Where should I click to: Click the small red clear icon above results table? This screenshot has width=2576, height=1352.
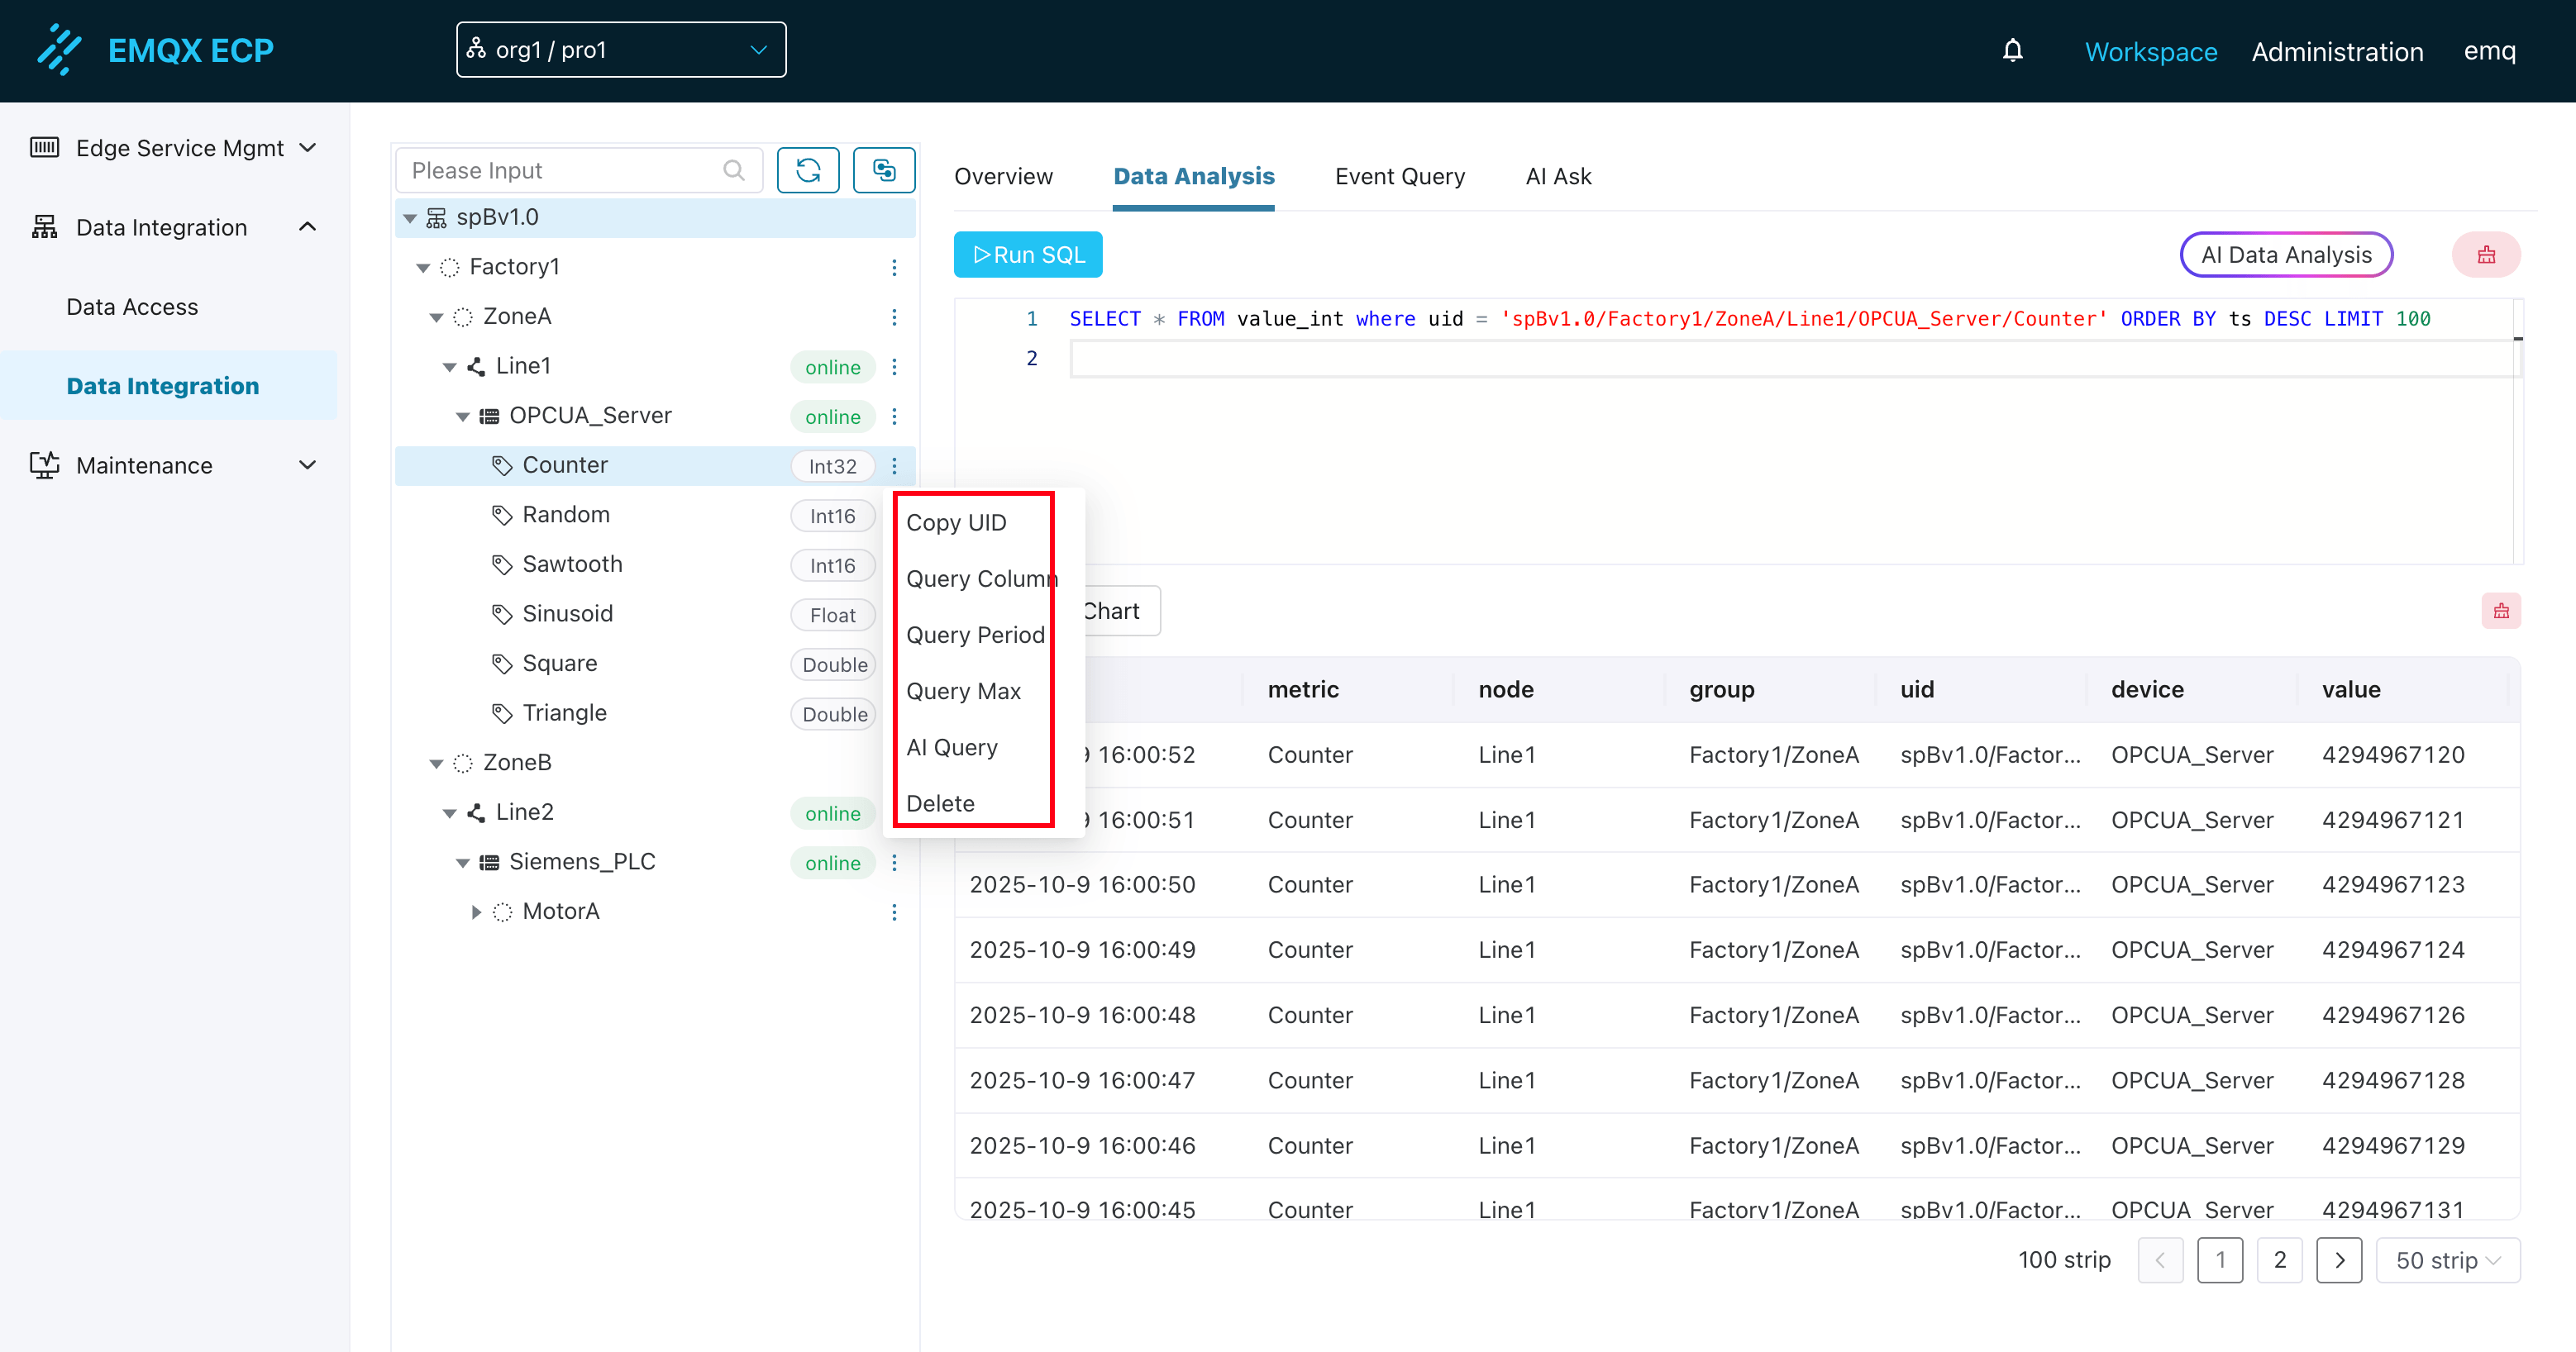[x=2500, y=611]
